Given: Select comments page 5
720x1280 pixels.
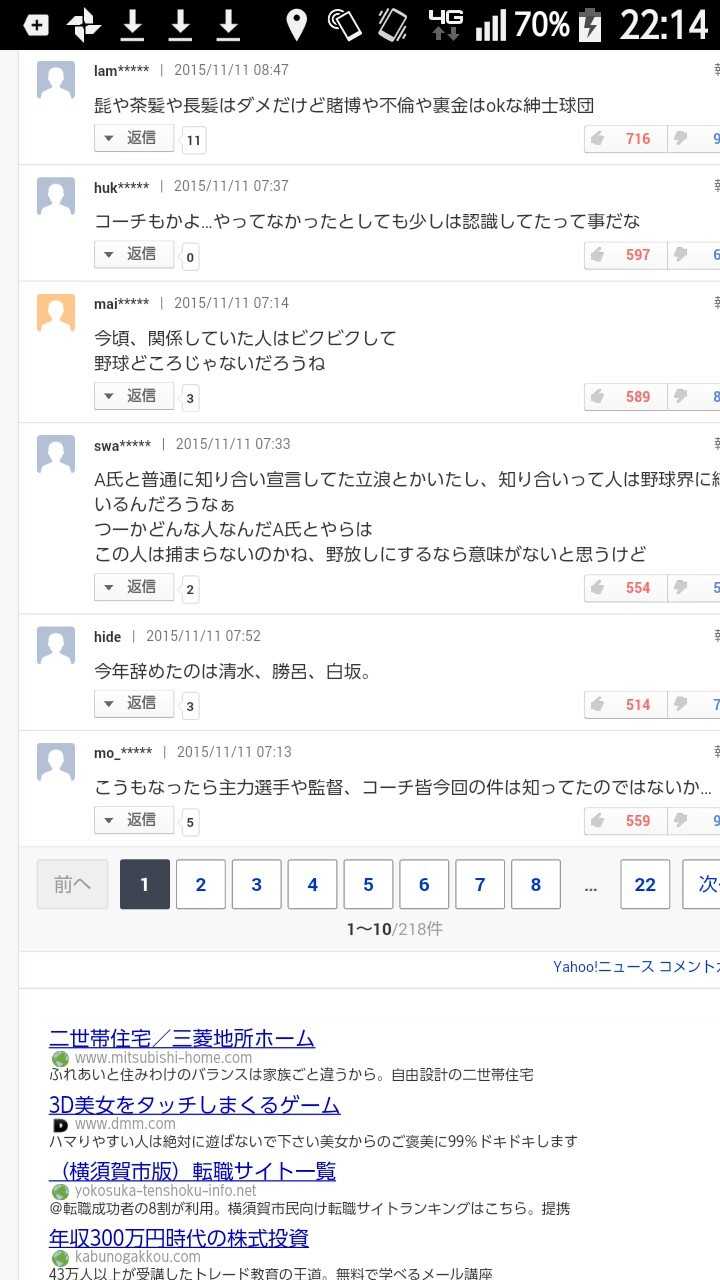Looking at the screenshot, I should tap(368, 884).
